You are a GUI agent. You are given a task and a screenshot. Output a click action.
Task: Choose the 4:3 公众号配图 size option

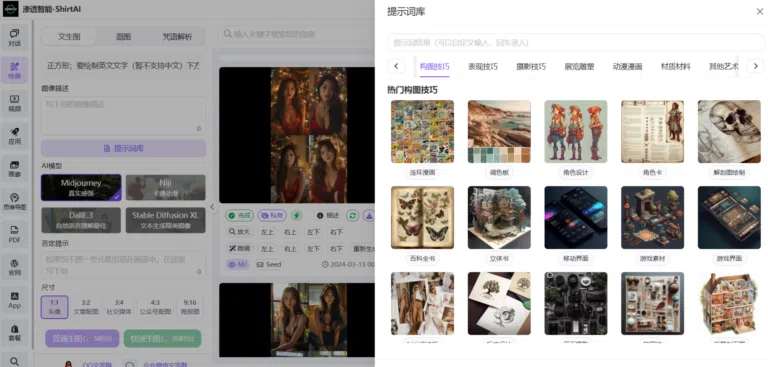tap(155, 307)
